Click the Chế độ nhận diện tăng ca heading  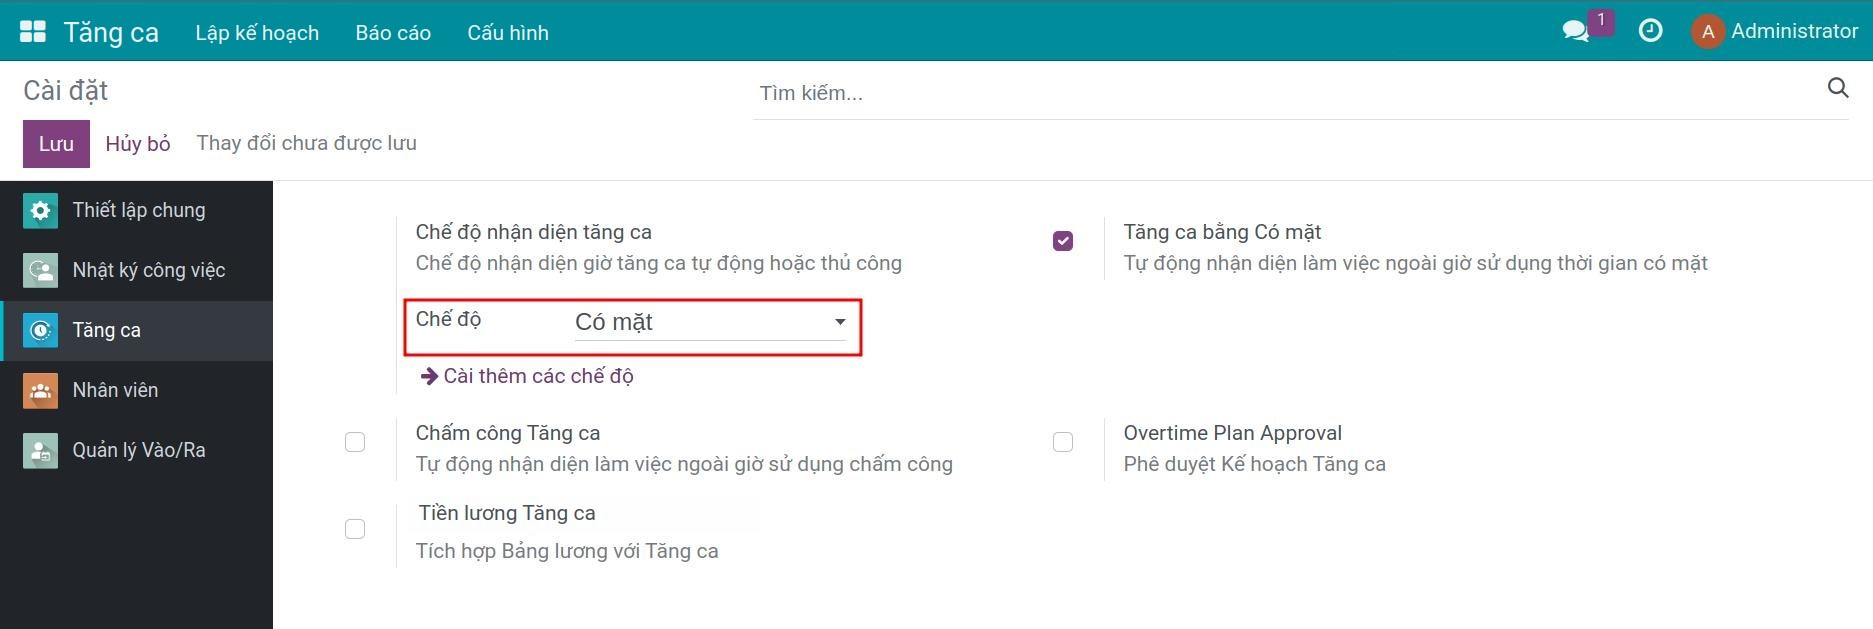point(533,232)
